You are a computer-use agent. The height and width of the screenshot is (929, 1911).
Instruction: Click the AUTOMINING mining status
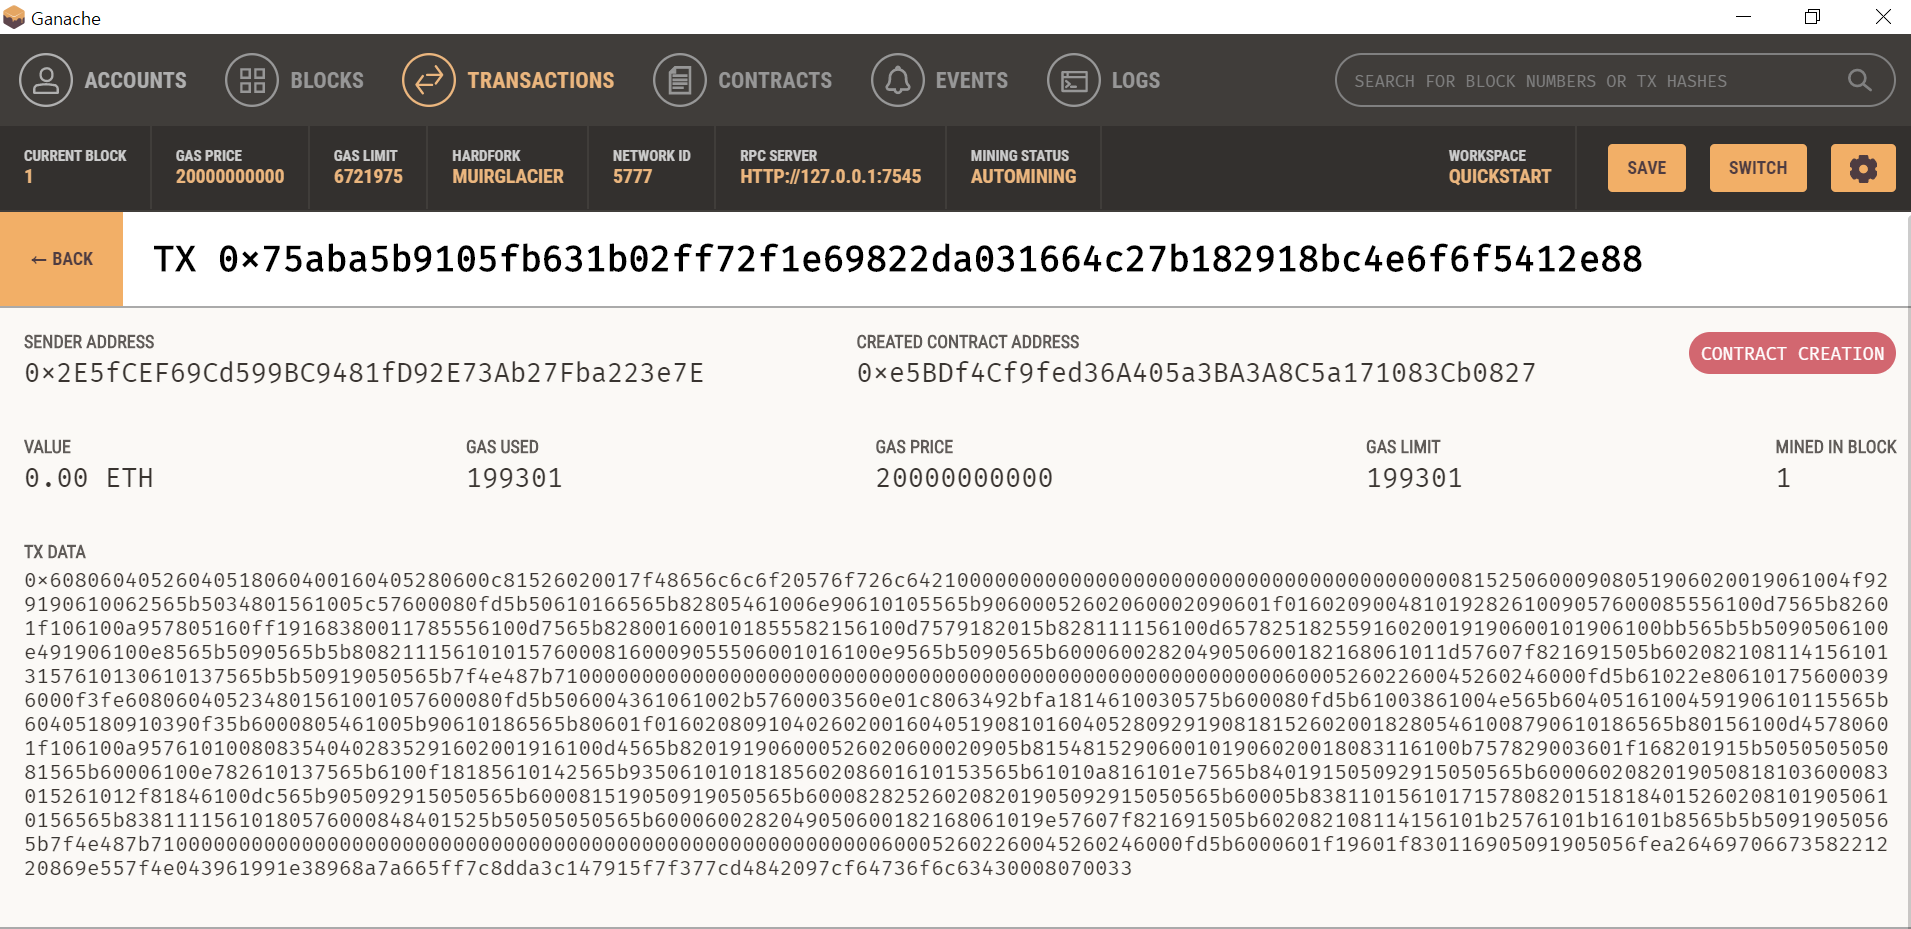coord(1023,177)
